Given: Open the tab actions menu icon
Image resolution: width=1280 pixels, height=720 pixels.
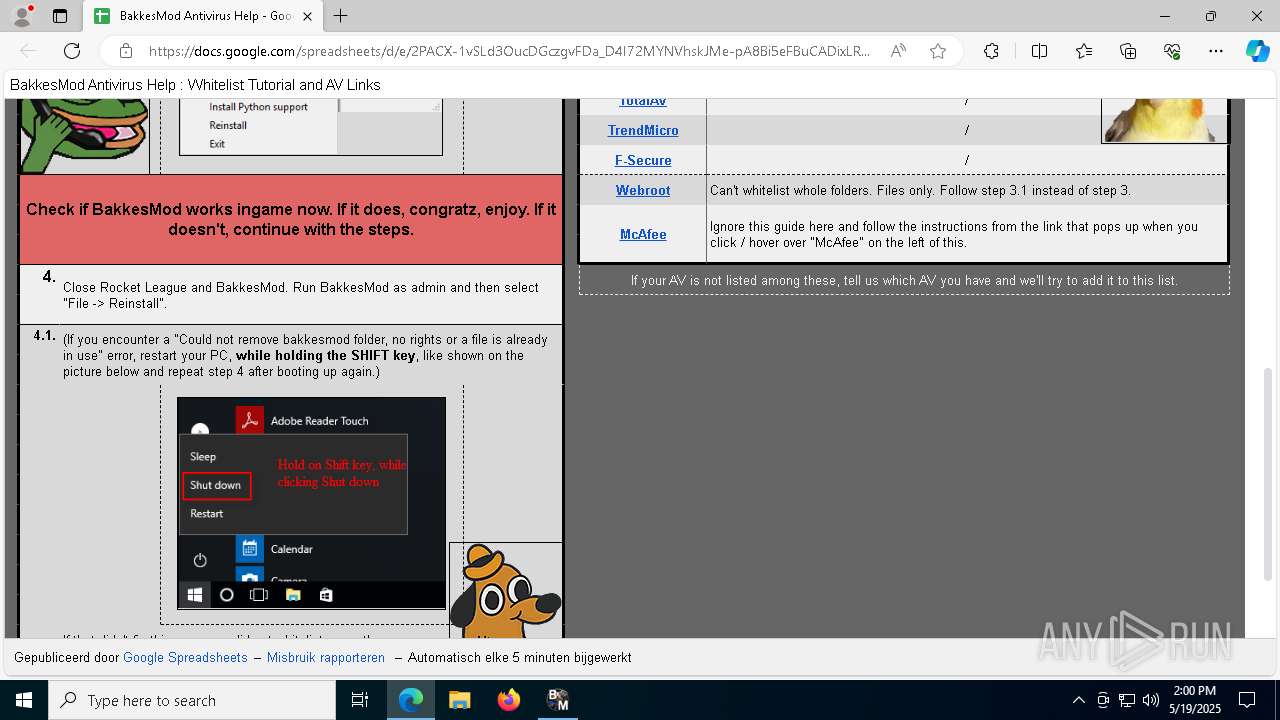Looking at the screenshot, I should (60, 16).
